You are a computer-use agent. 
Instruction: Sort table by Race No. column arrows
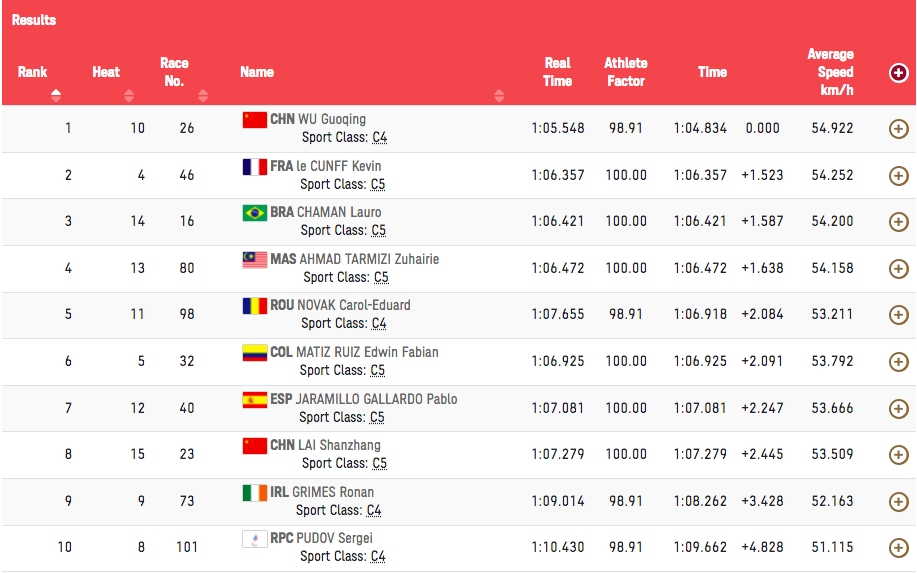pyautogui.click(x=203, y=96)
